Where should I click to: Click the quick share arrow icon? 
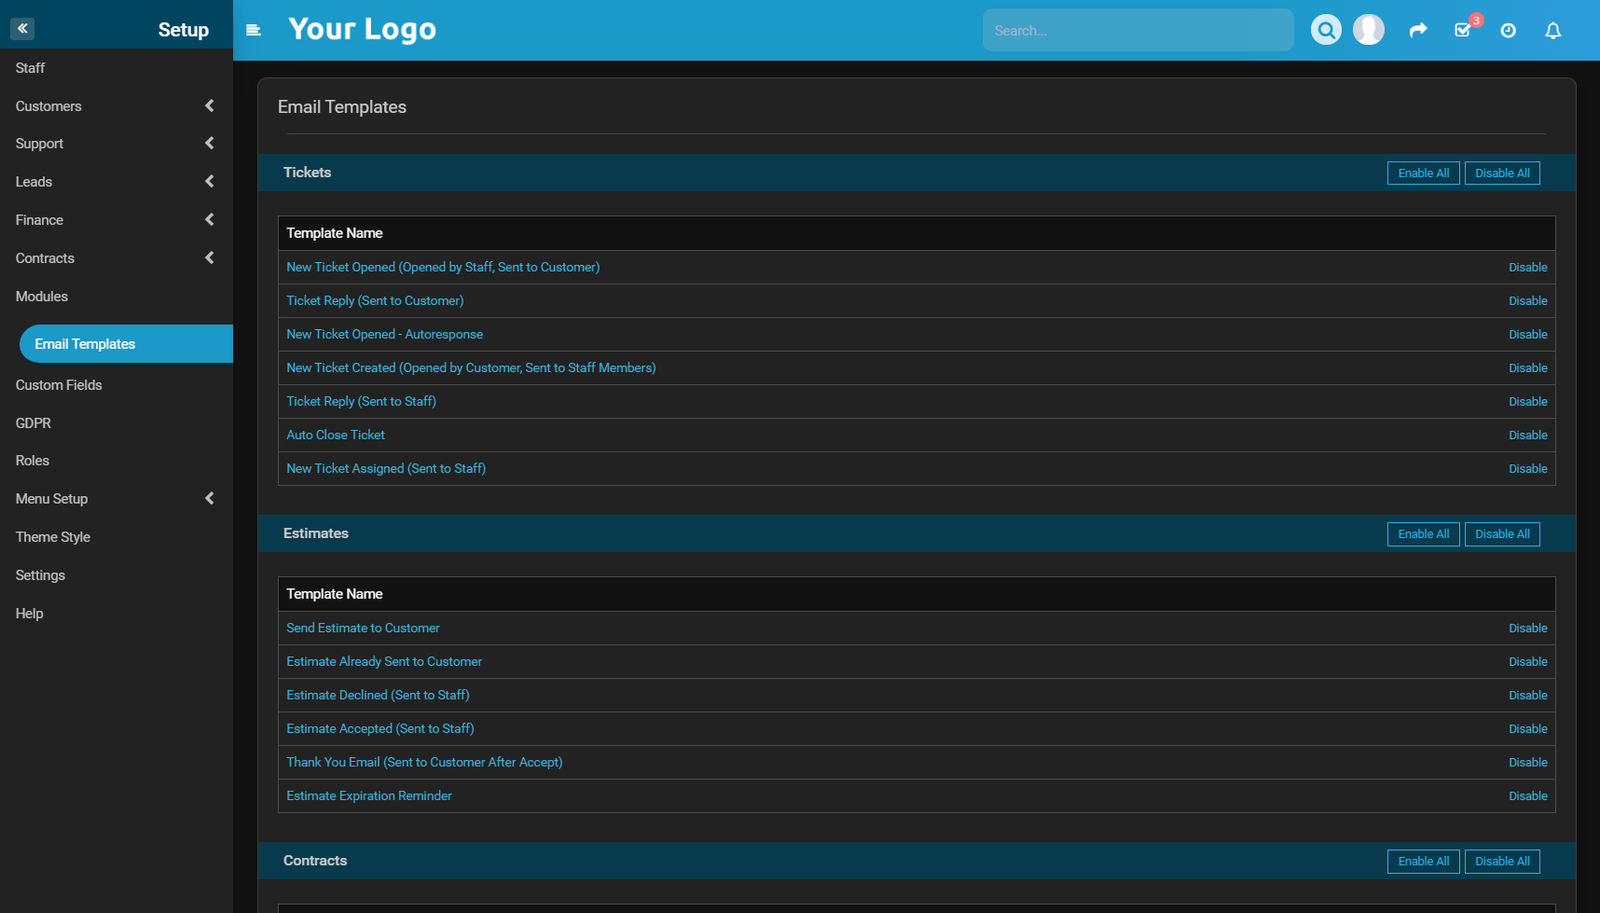(x=1418, y=29)
